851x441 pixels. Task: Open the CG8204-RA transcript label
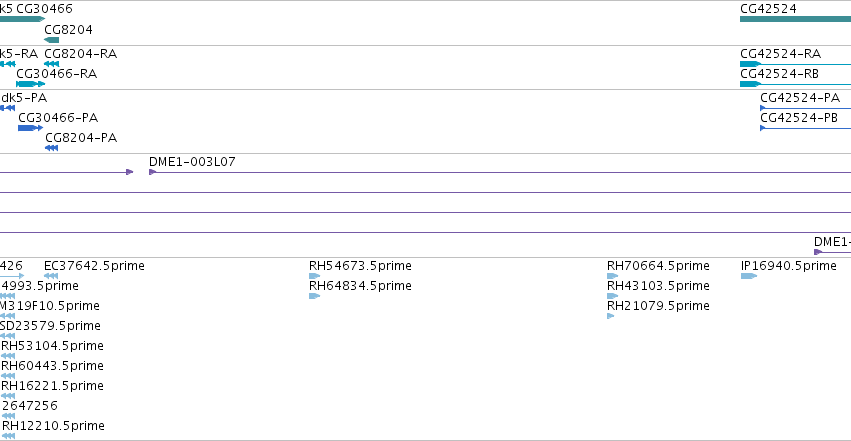point(80,54)
